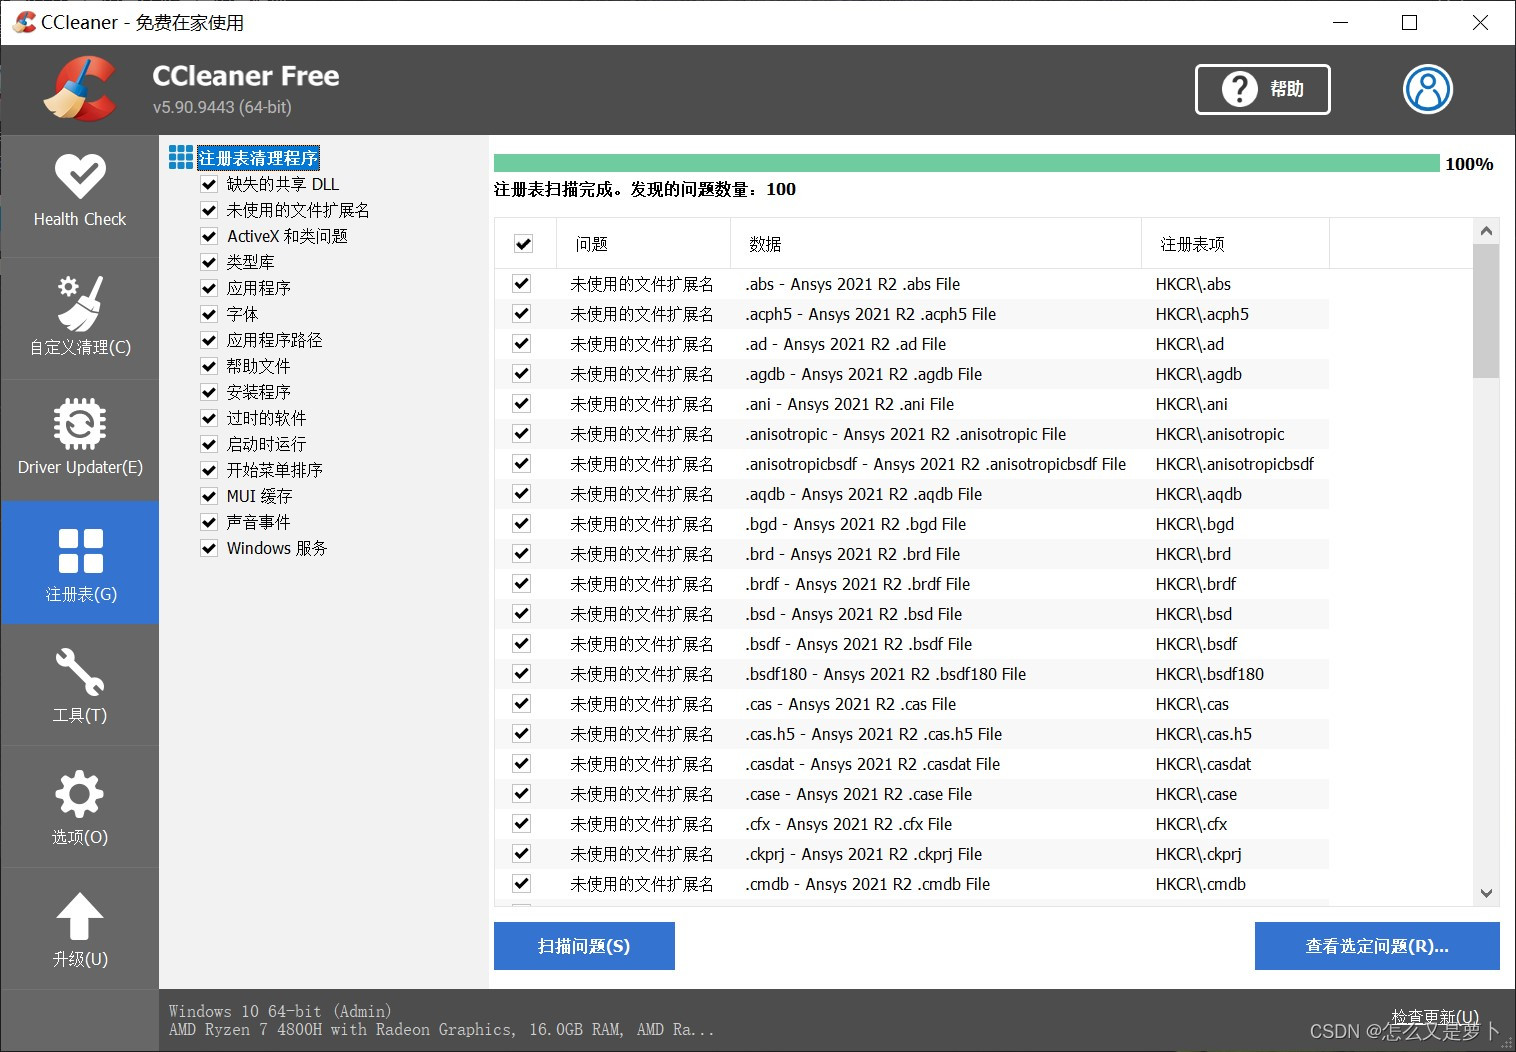Click scrollbar up arrow in results list

(1486, 231)
